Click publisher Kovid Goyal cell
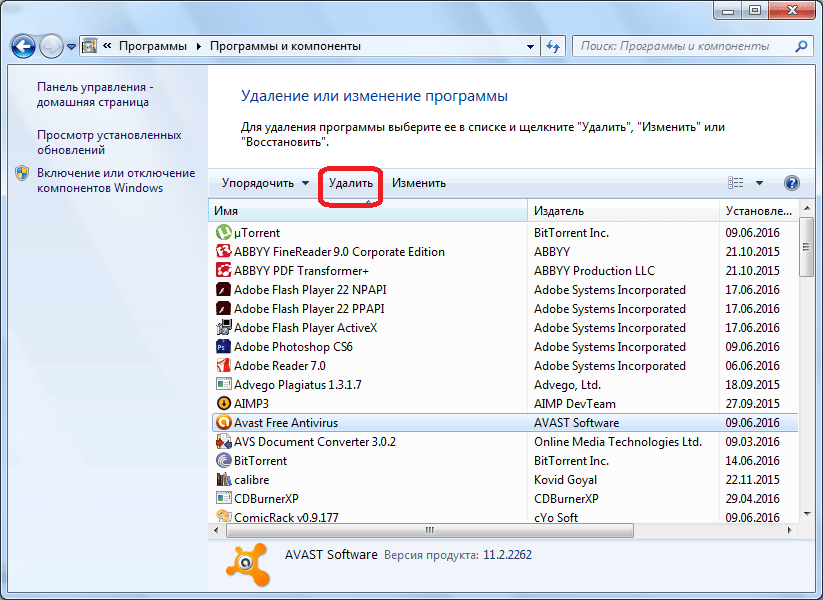The image size is (823, 600). [565, 480]
